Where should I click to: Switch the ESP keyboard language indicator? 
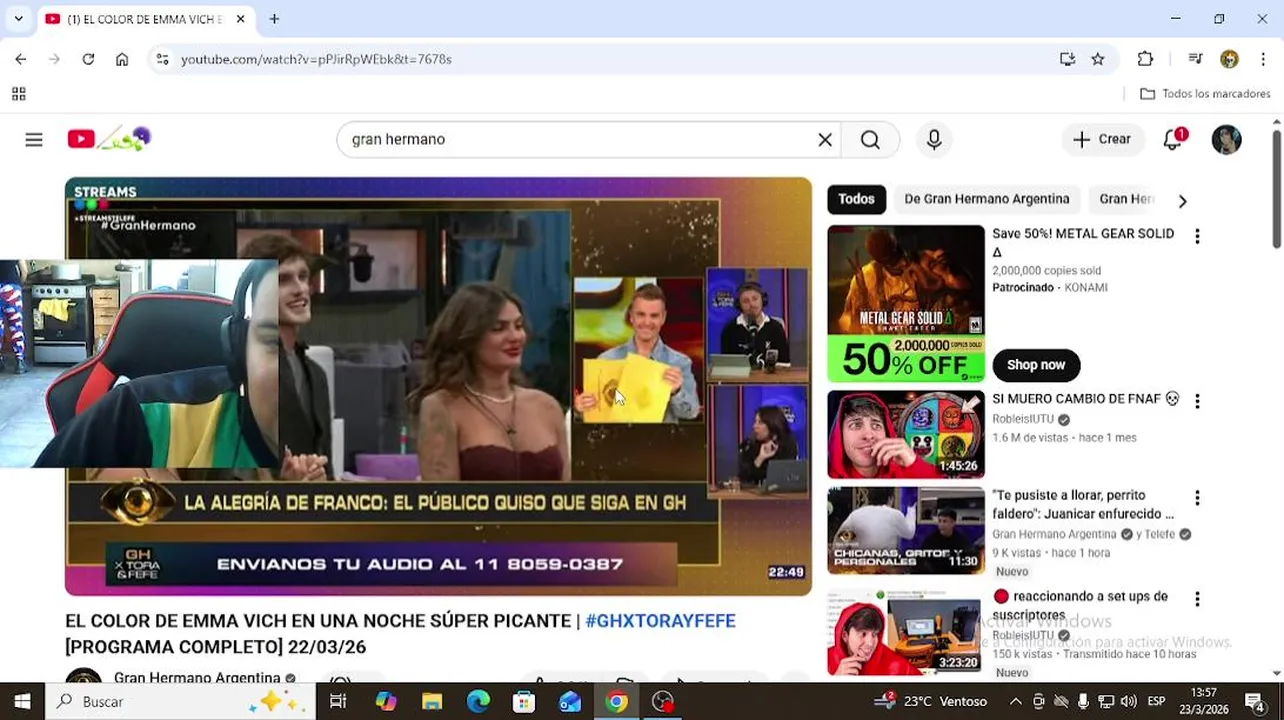coord(1156,702)
